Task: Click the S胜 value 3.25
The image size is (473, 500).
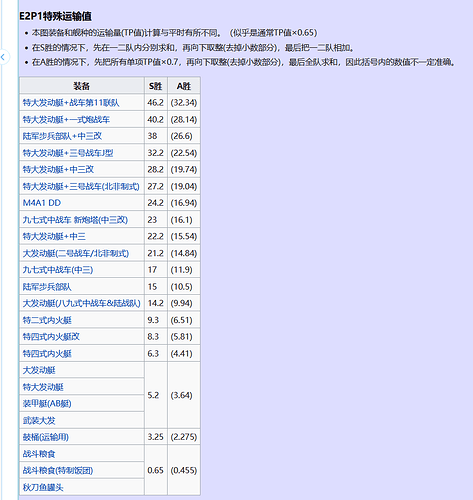Action: (156, 437)
